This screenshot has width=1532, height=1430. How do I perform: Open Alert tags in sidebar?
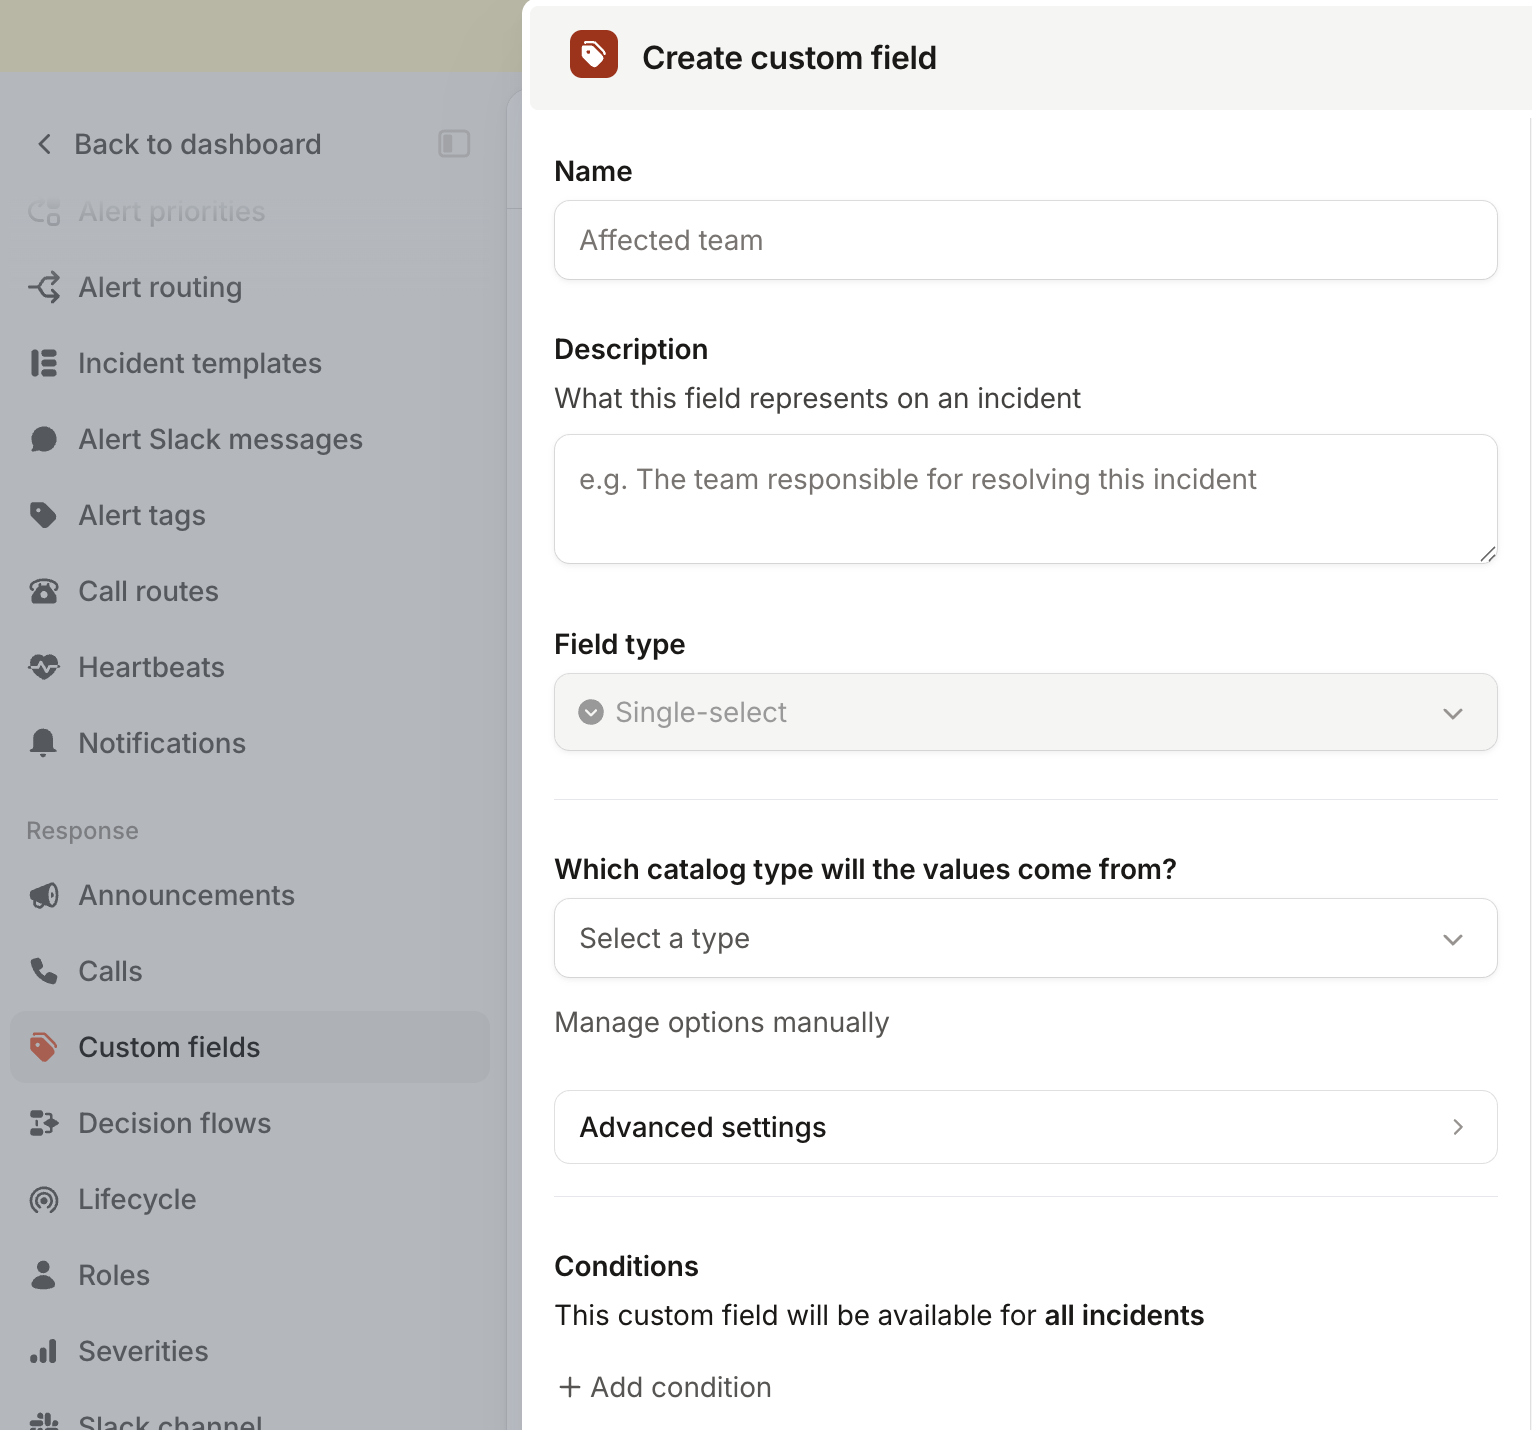250,515
